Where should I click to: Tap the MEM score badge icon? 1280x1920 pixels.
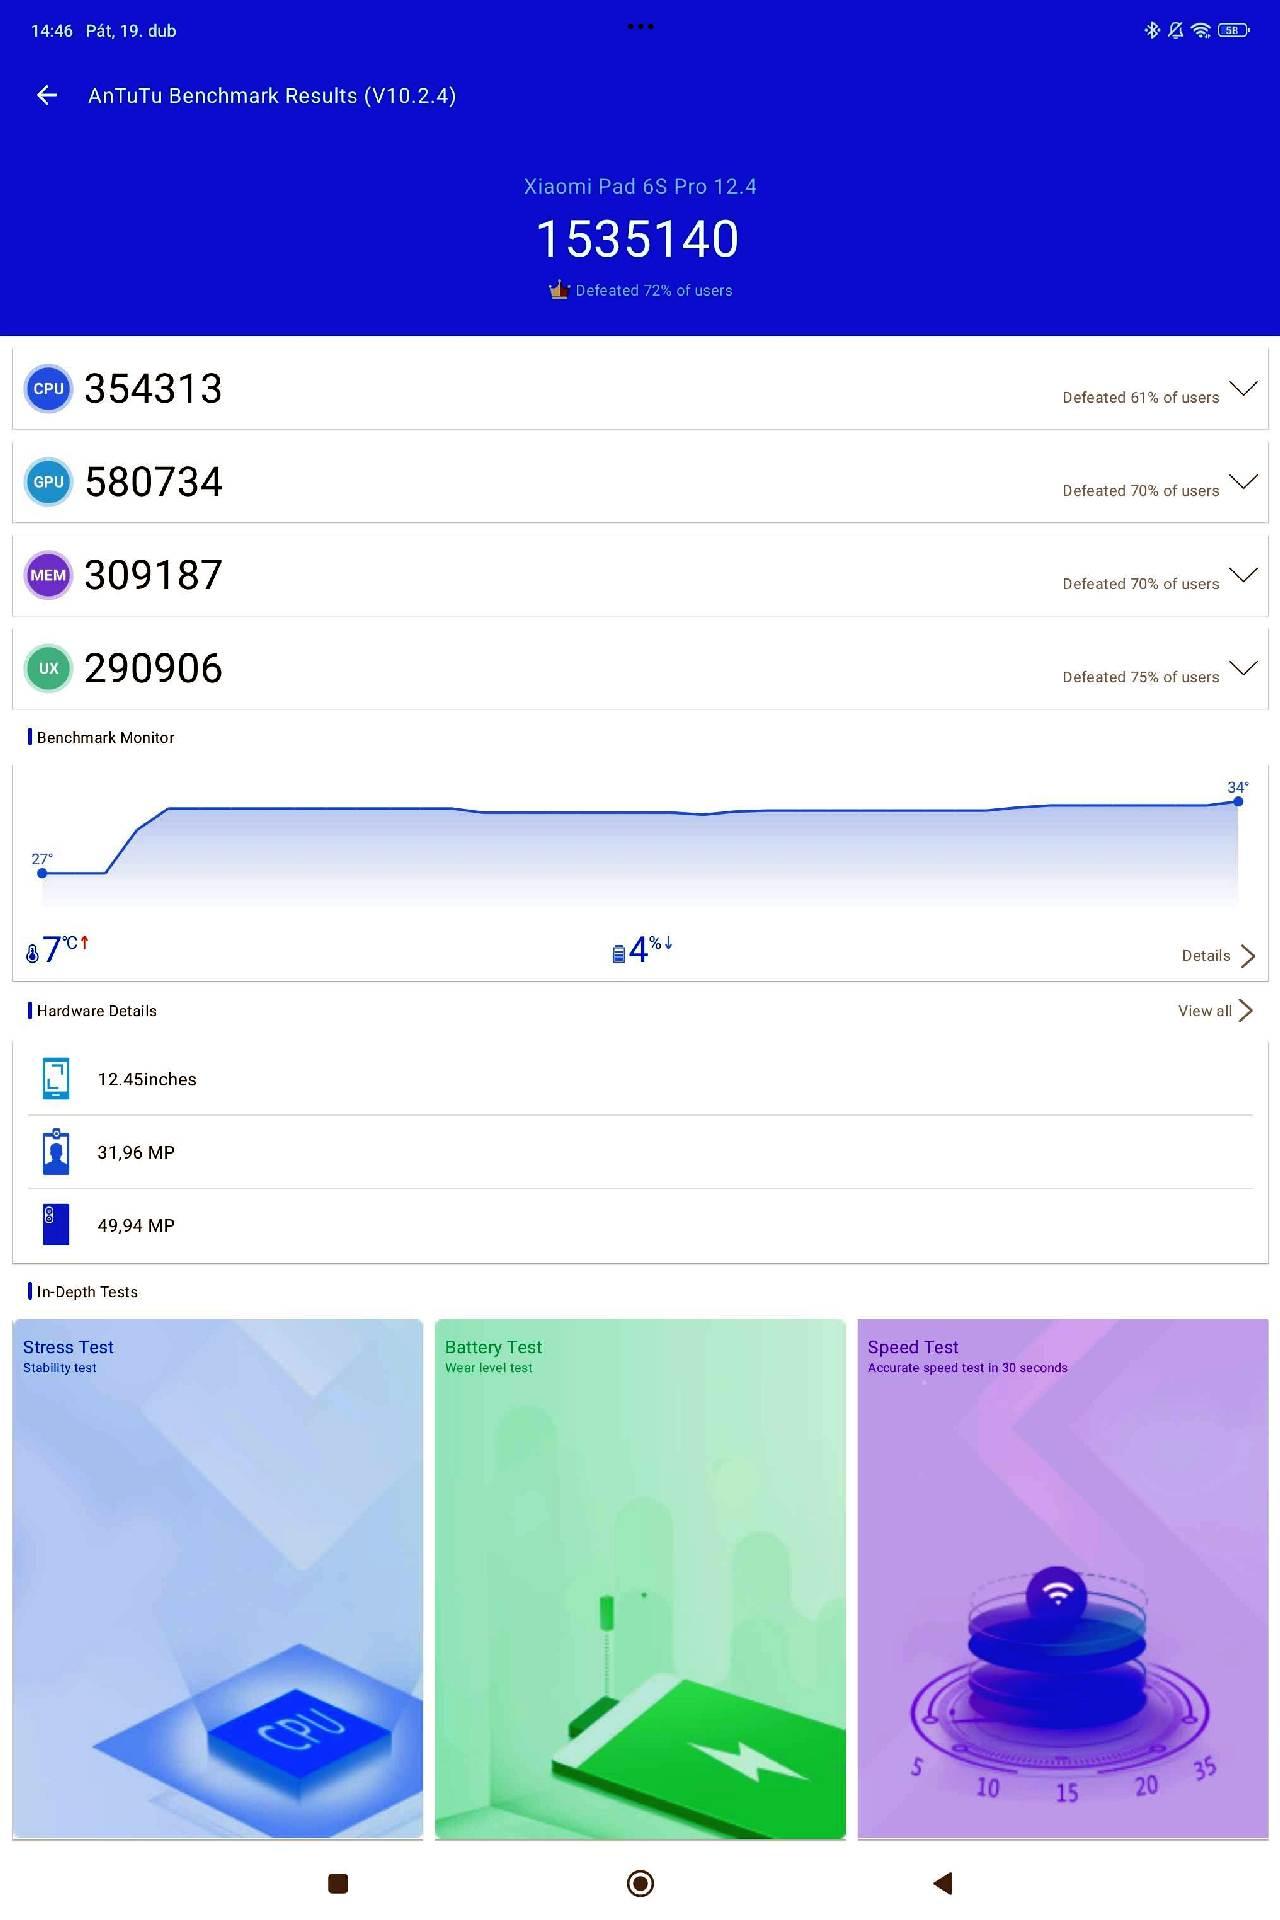tap(48, 575)
